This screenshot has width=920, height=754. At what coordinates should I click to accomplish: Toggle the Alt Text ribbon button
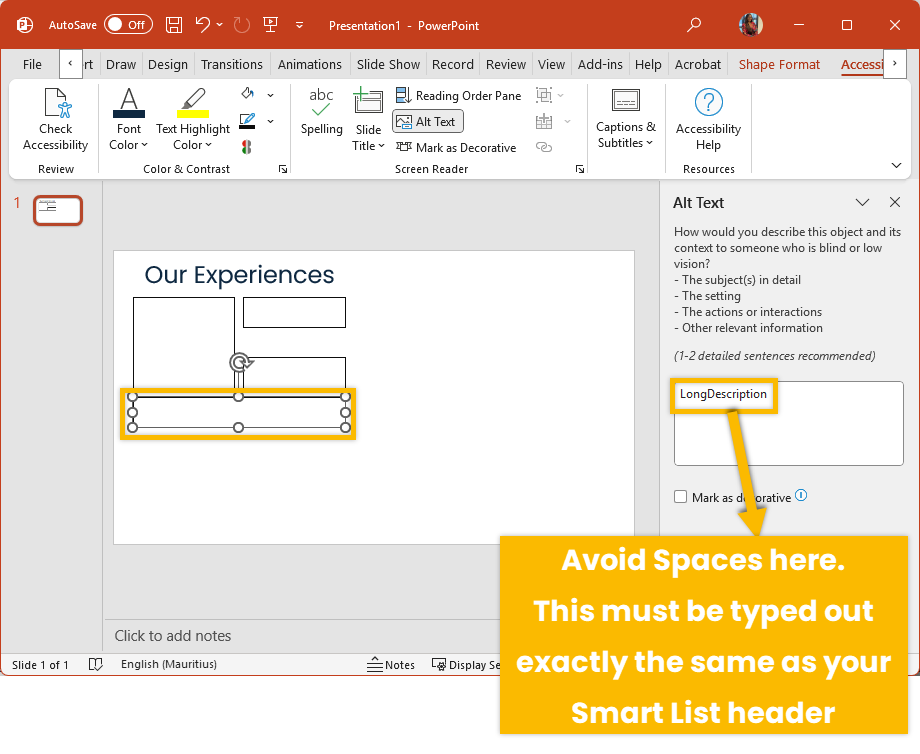click(427, 121)
